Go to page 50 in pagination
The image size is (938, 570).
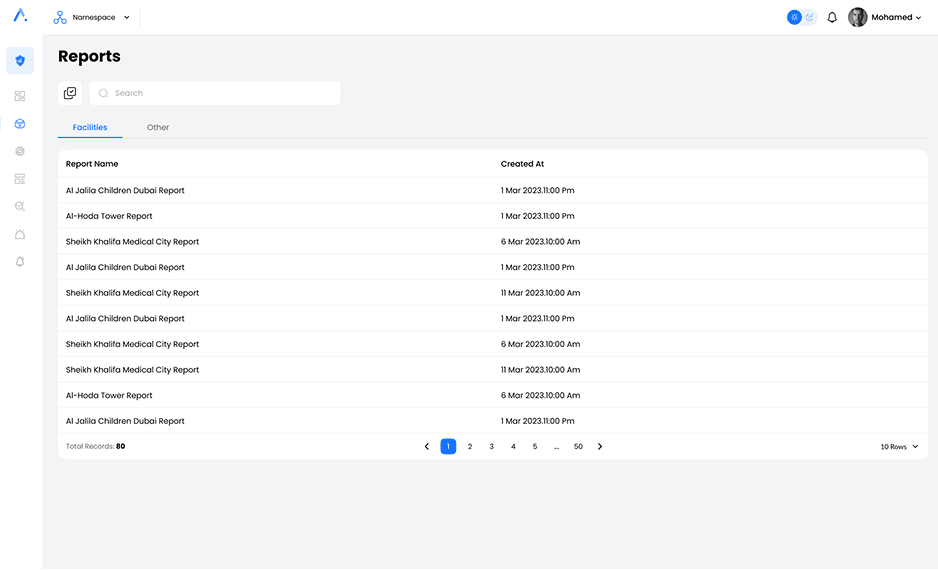[x=578, y=447]
